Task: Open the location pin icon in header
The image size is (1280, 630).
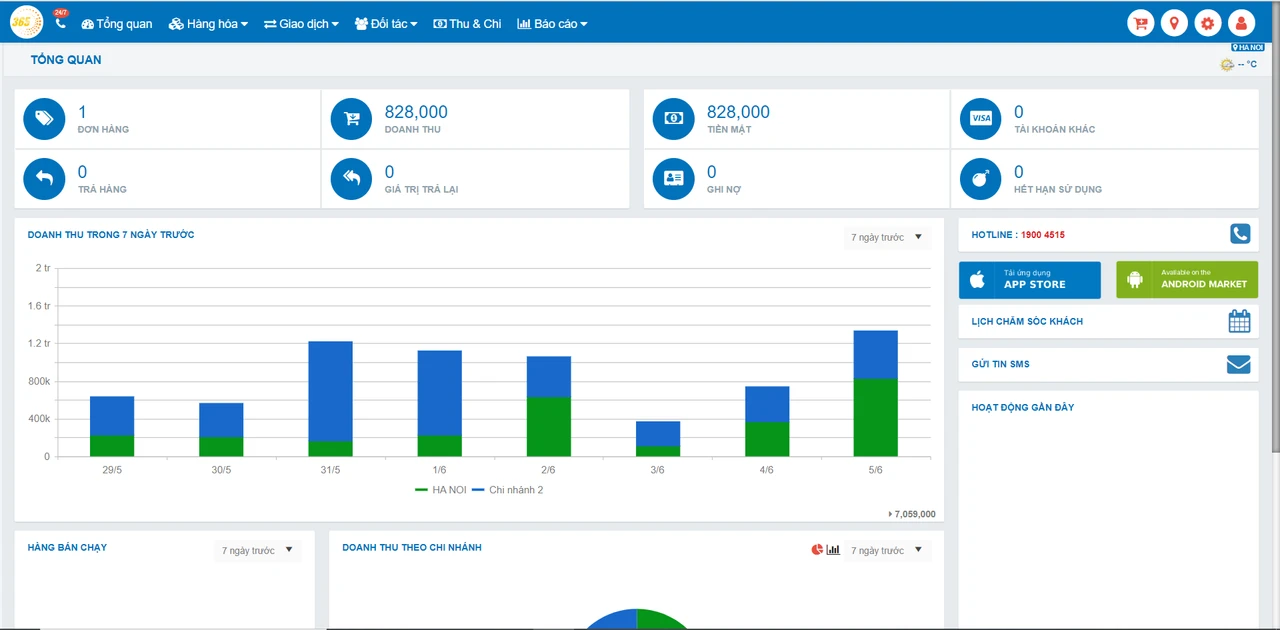Action: 1174,23
